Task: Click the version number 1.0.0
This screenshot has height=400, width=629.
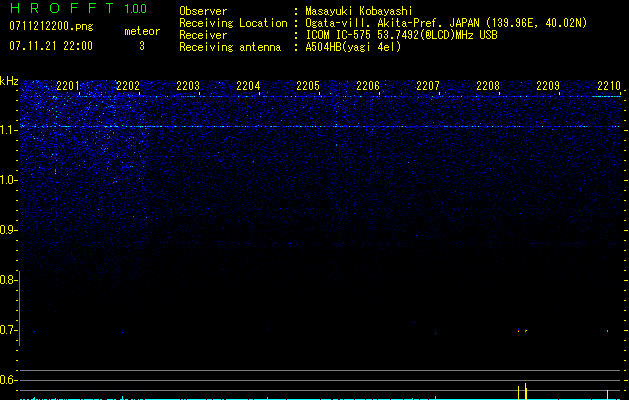Action: point(136,8)
